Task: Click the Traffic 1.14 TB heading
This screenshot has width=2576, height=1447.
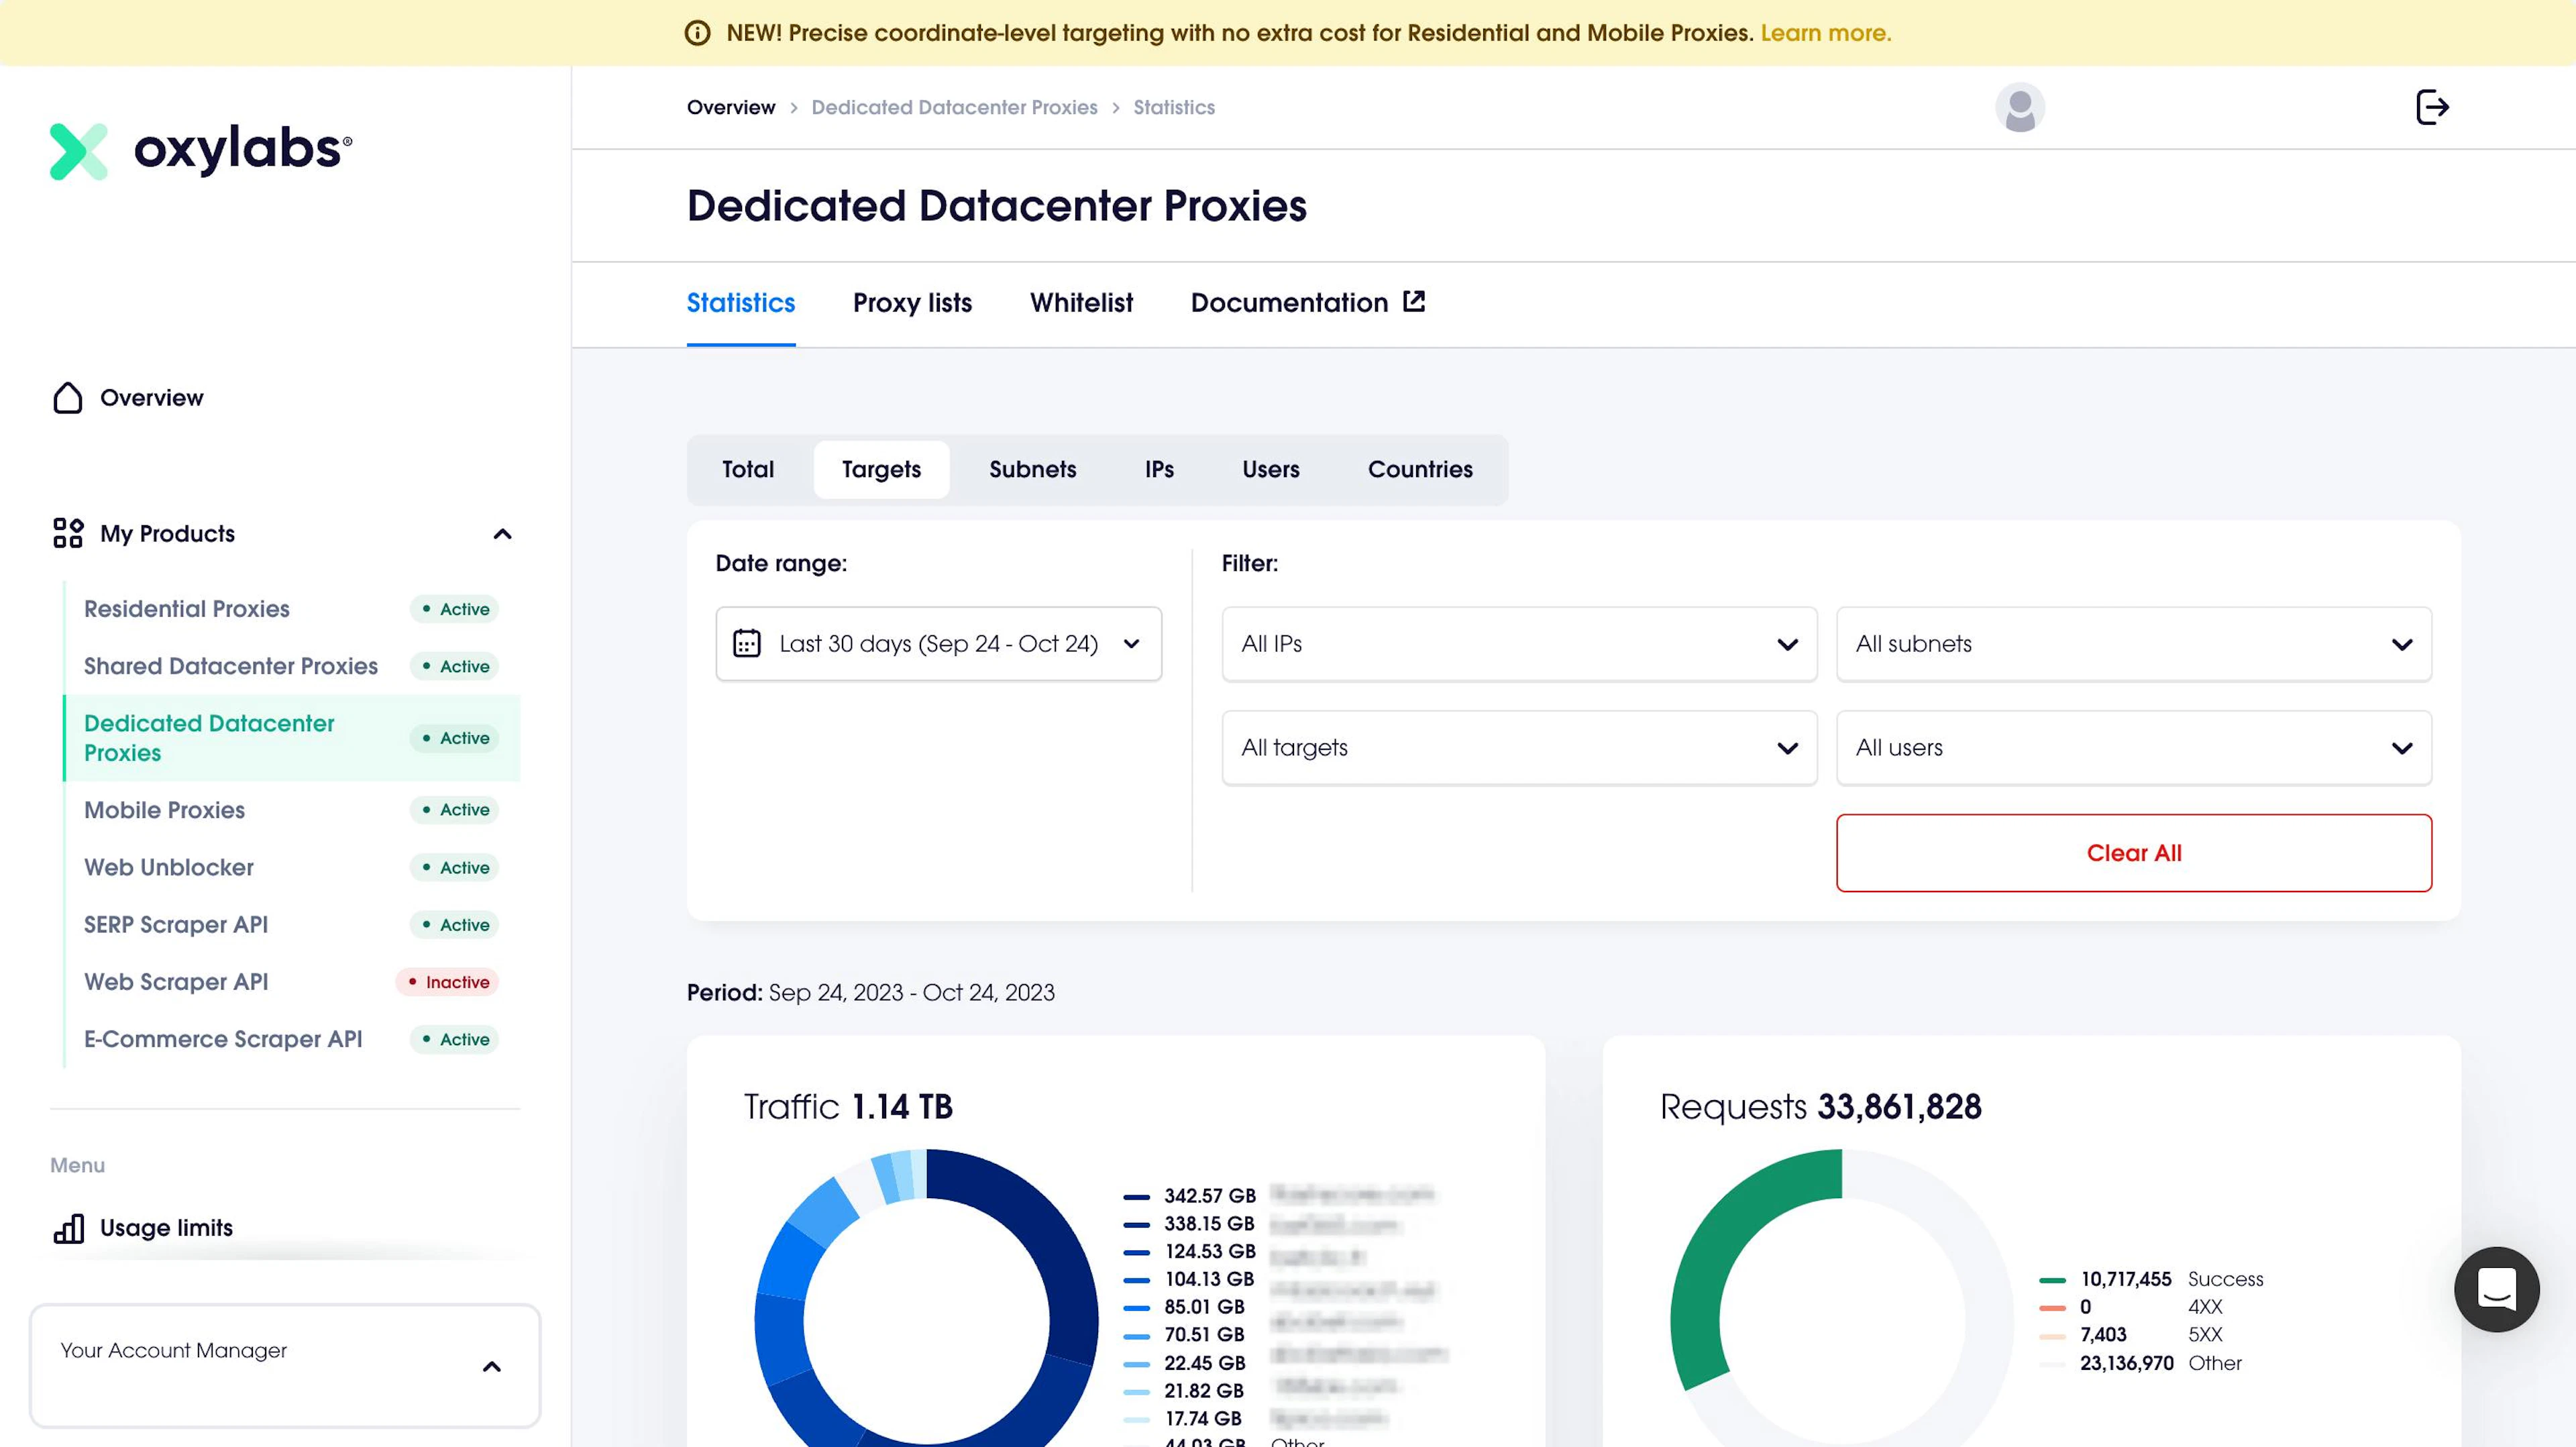Action: (x=848, y=1107)
